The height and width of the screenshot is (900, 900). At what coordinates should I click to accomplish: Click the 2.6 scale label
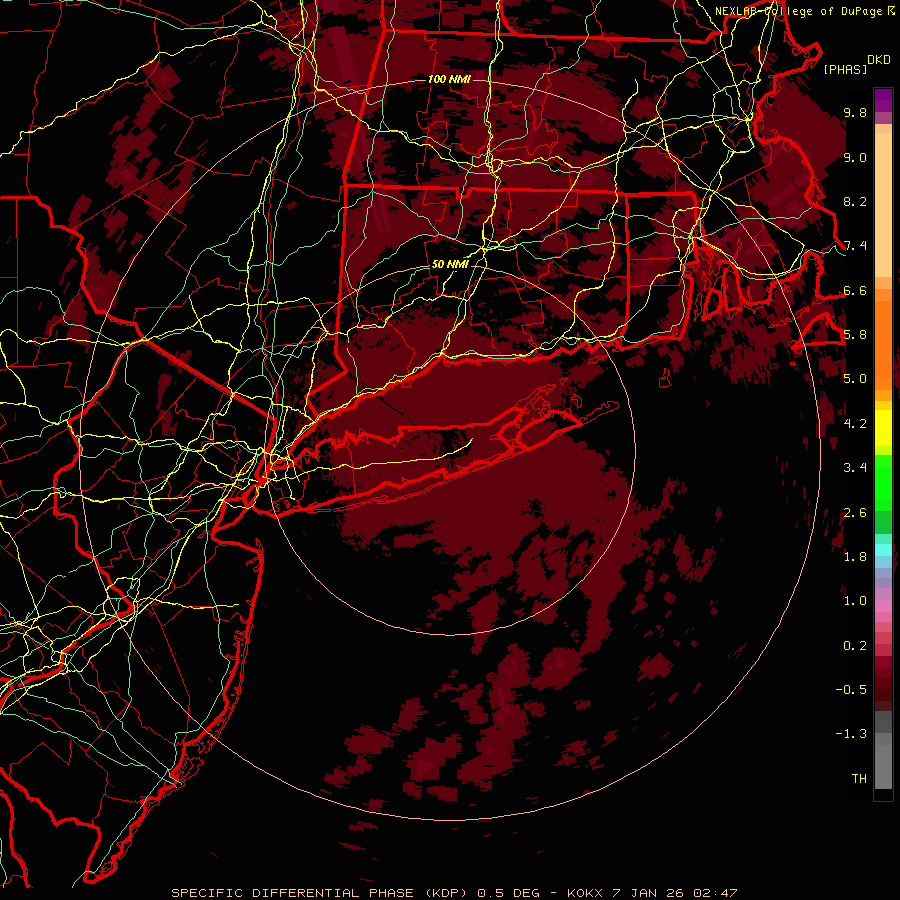coord(855,513)
